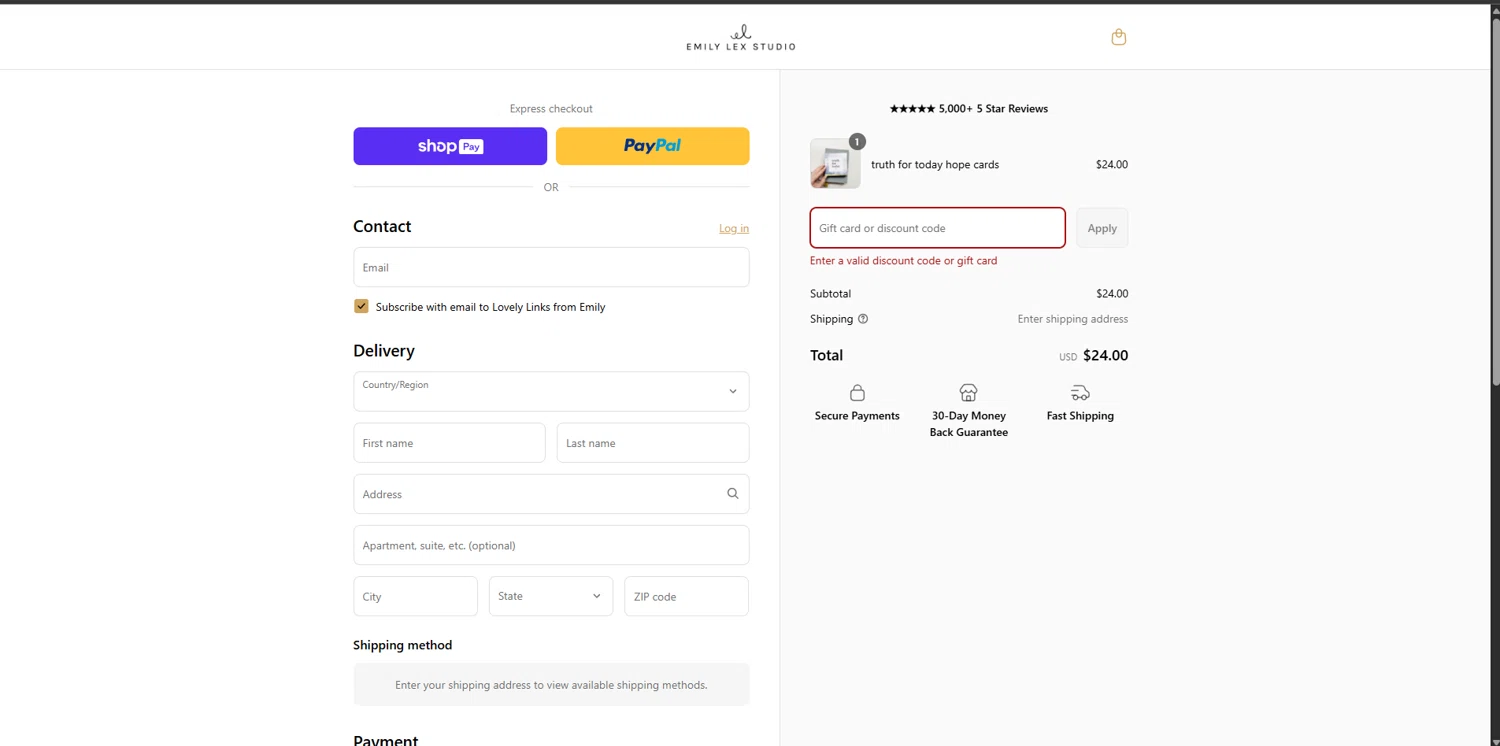Click the Apply discount button

1102,228
